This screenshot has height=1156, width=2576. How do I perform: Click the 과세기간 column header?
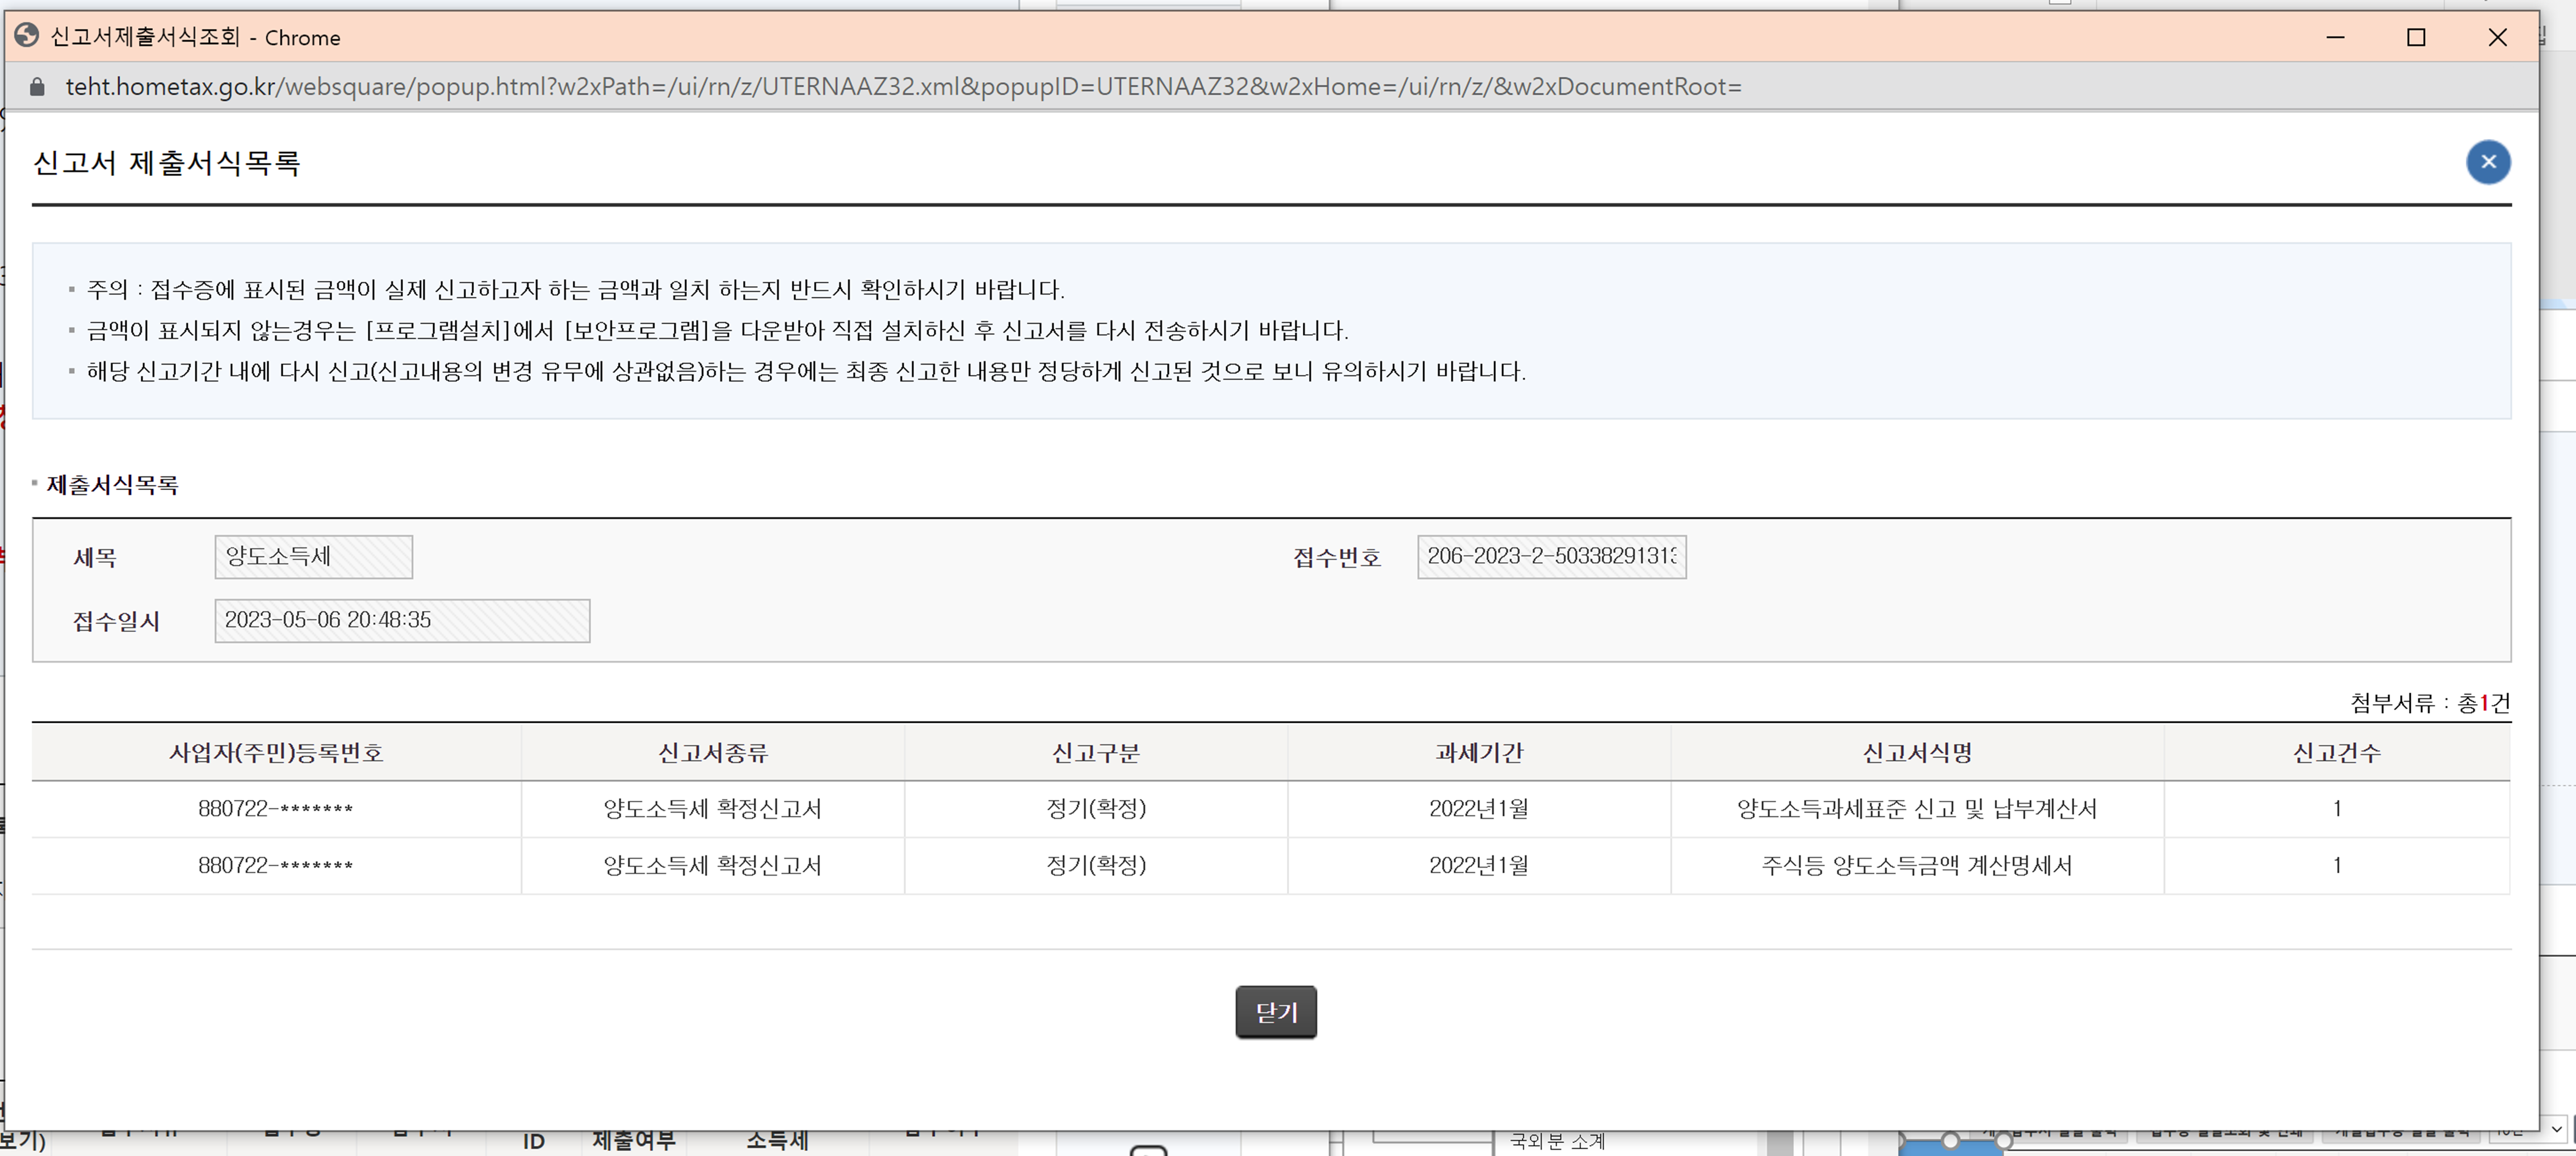point(1478,753)
